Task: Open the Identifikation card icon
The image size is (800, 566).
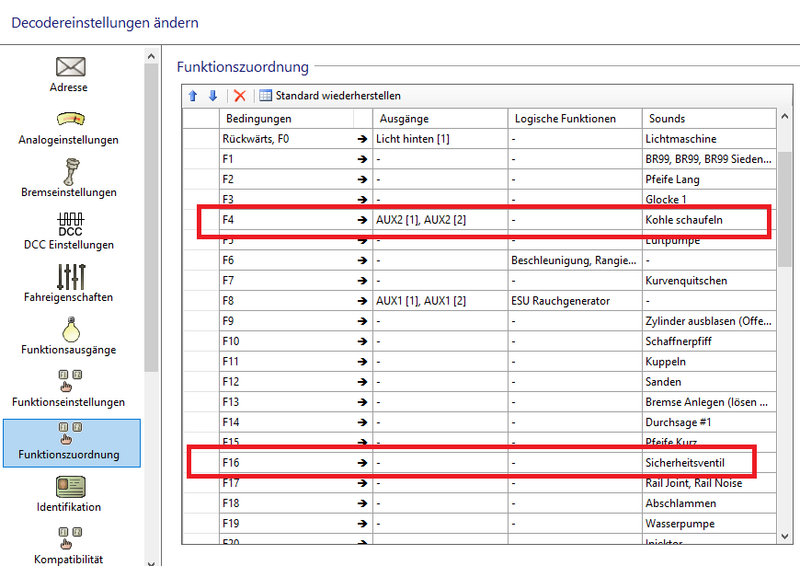Action: [70, 487]
